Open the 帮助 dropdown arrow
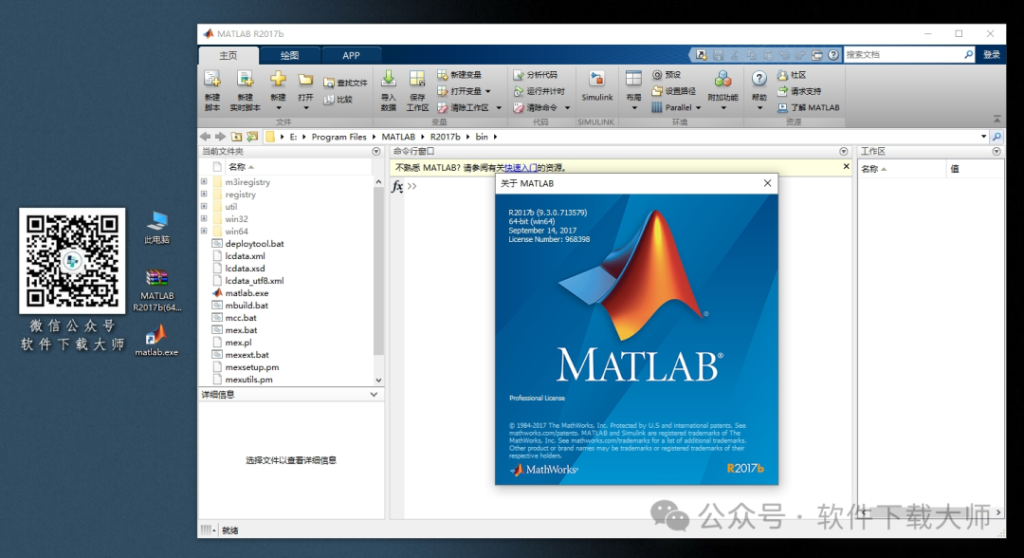The image size is (1024, 558). (759, 108)
